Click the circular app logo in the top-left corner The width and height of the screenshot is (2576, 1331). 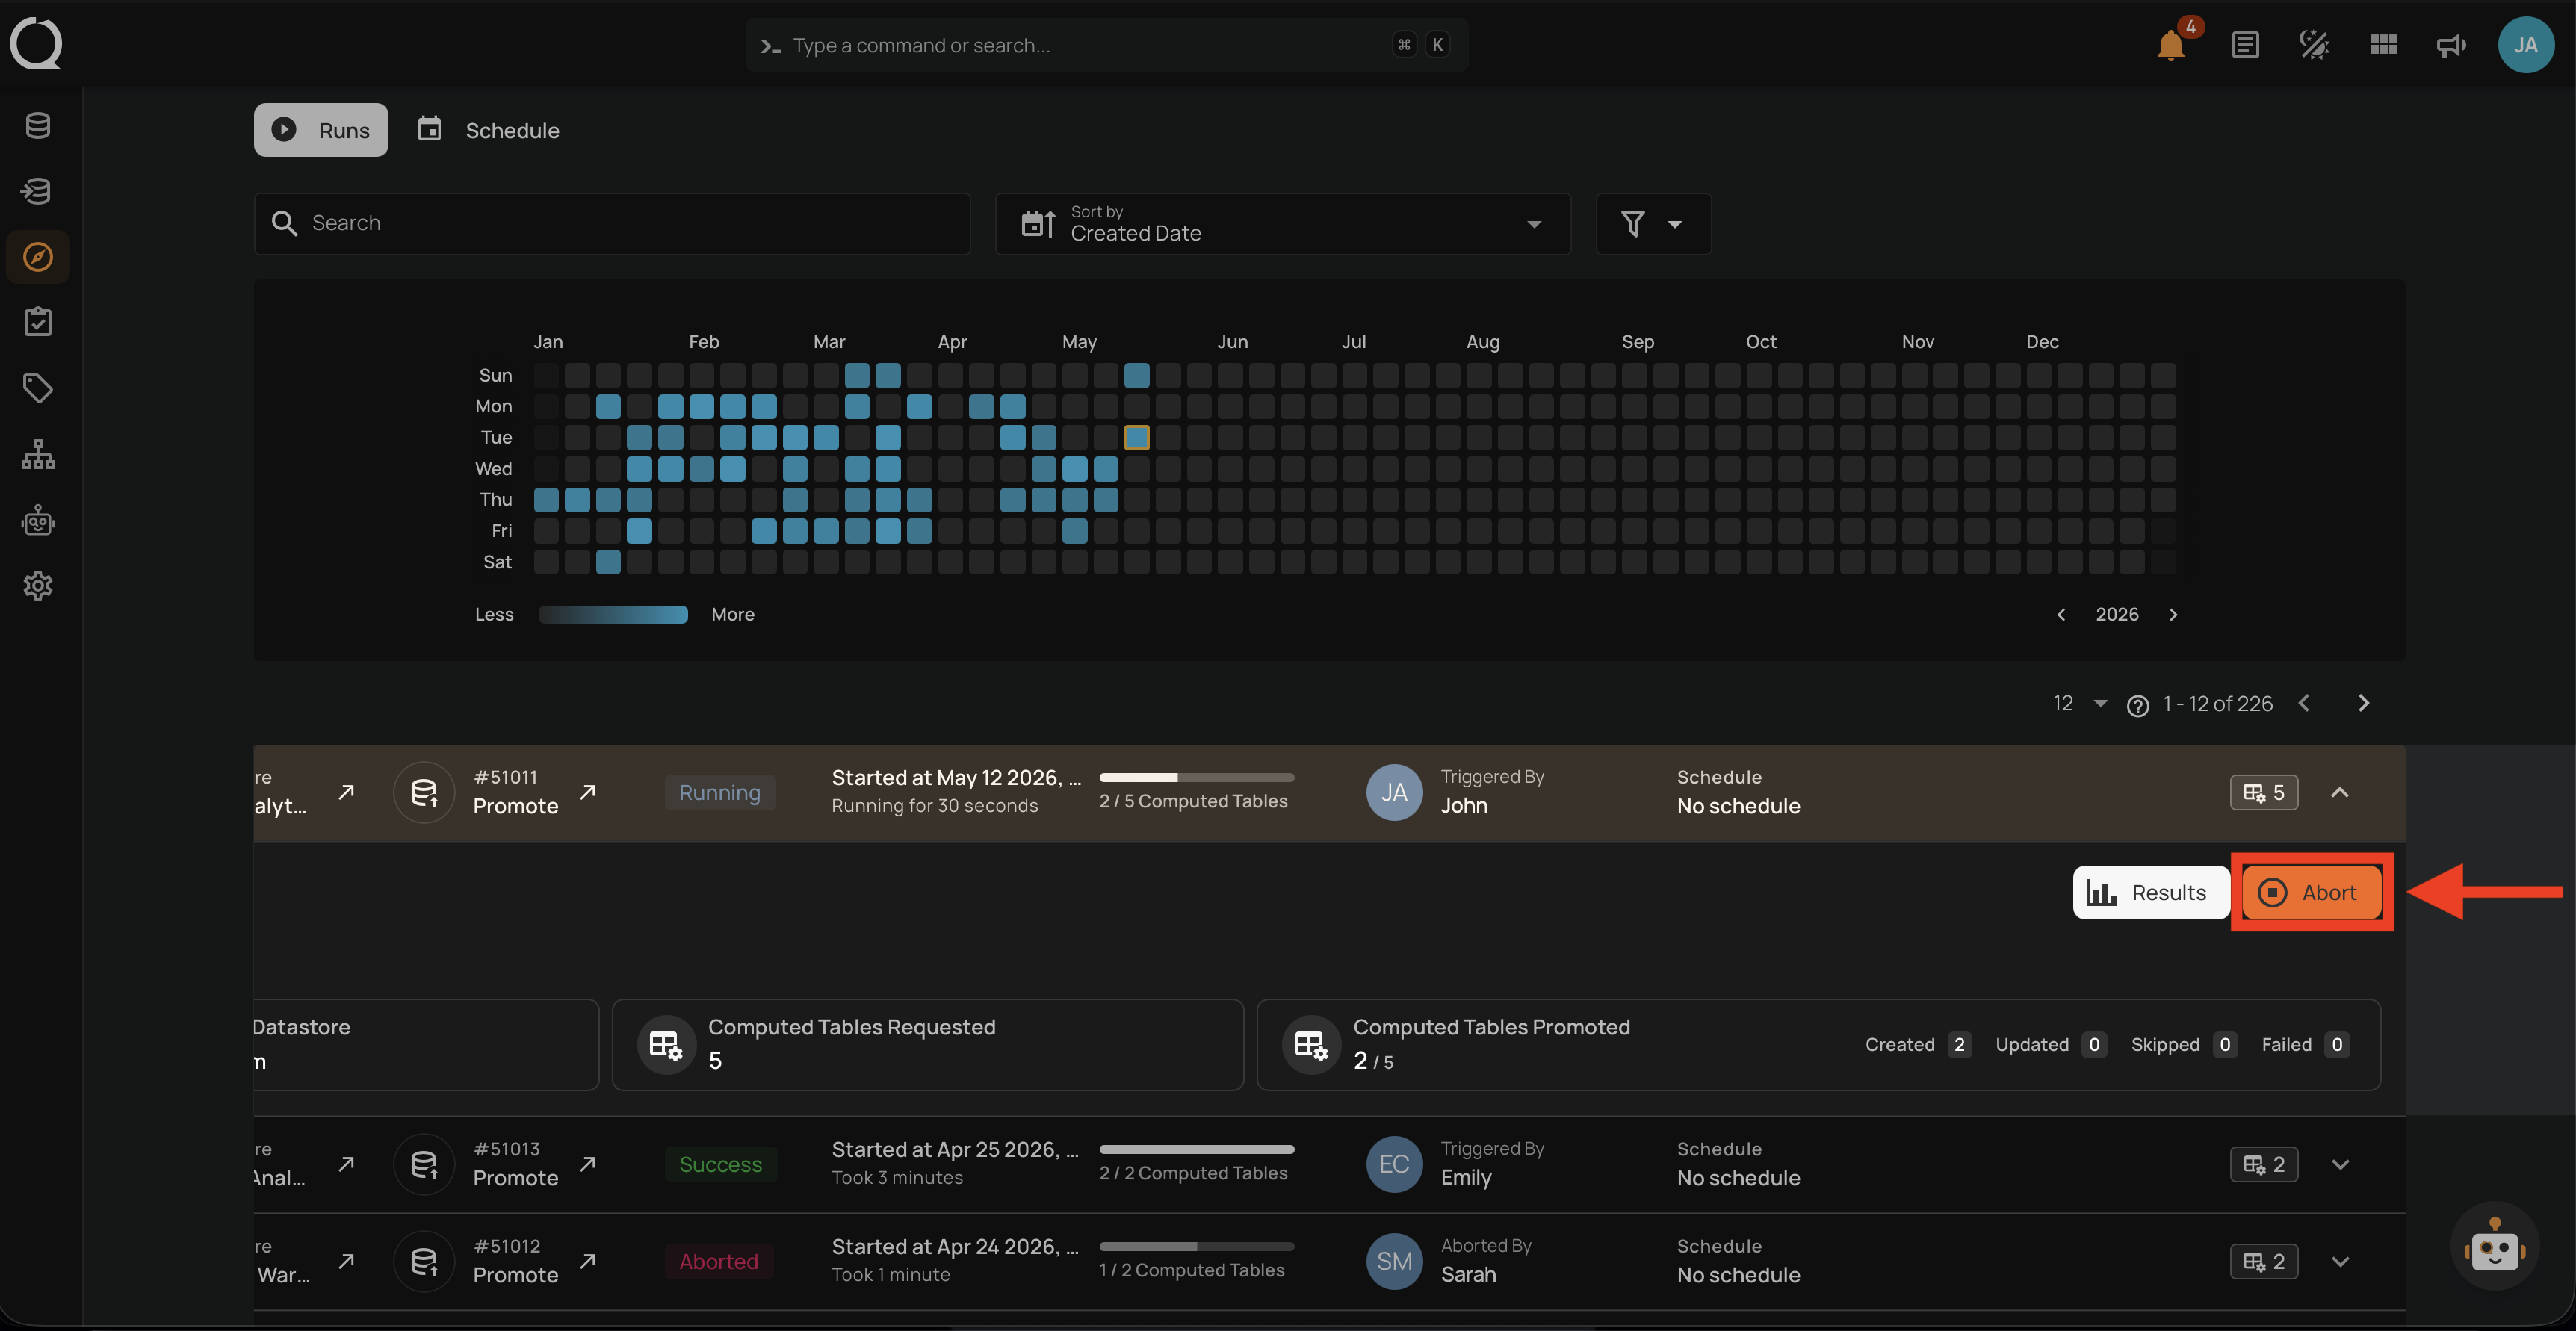click(x=36, y=44)
